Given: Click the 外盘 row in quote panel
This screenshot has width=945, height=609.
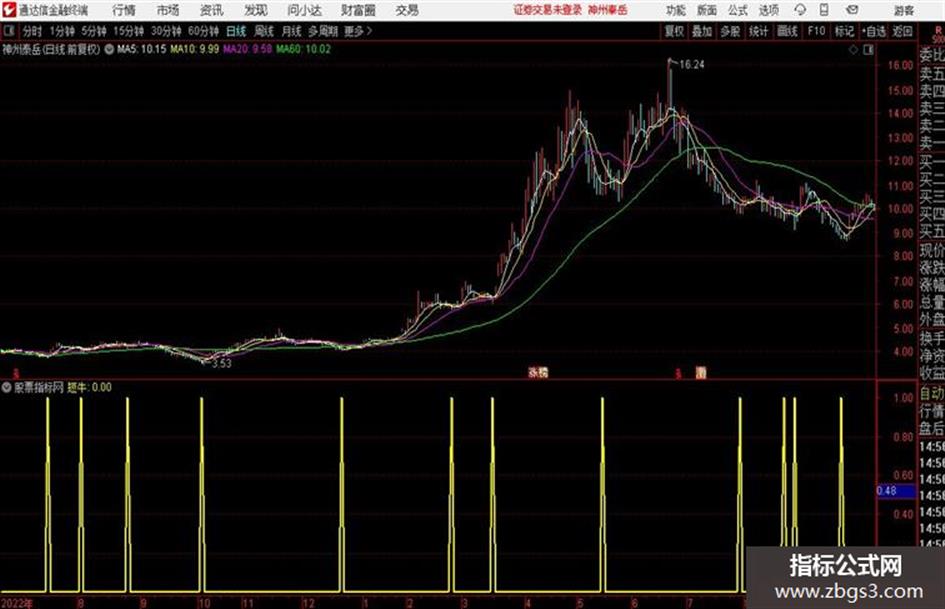Looking at the screenshot, I should [932, 320].
